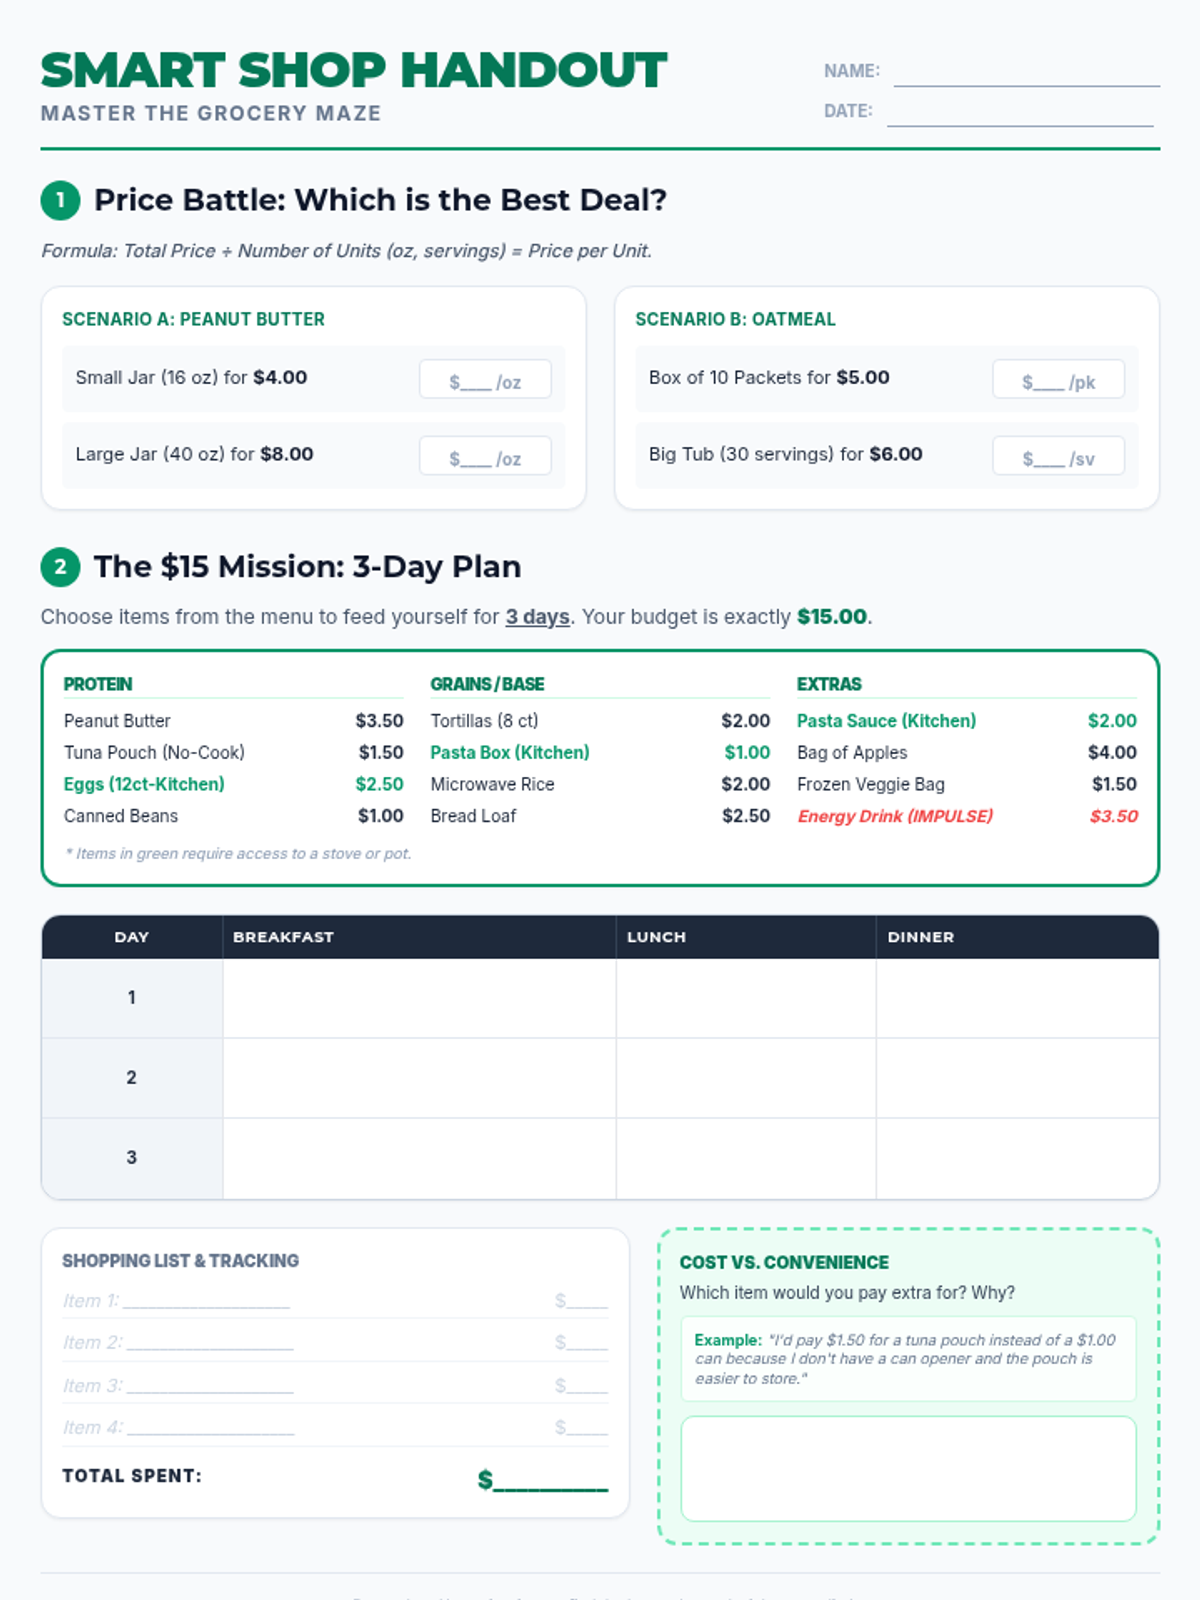Click the empty Cost vs. Convenience answer box
The height and width of the screenshot is (1600, 1200).
(x=908, y=1468)
